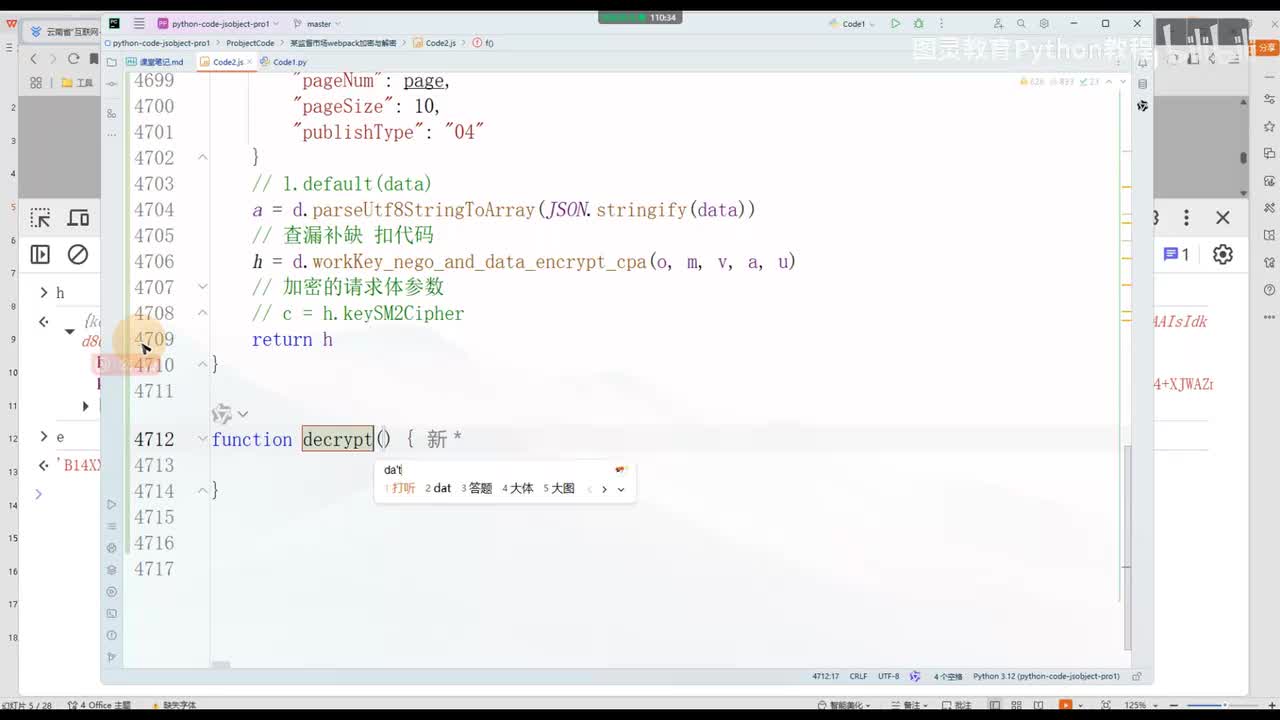Open more run actions menu

(941, 23)
